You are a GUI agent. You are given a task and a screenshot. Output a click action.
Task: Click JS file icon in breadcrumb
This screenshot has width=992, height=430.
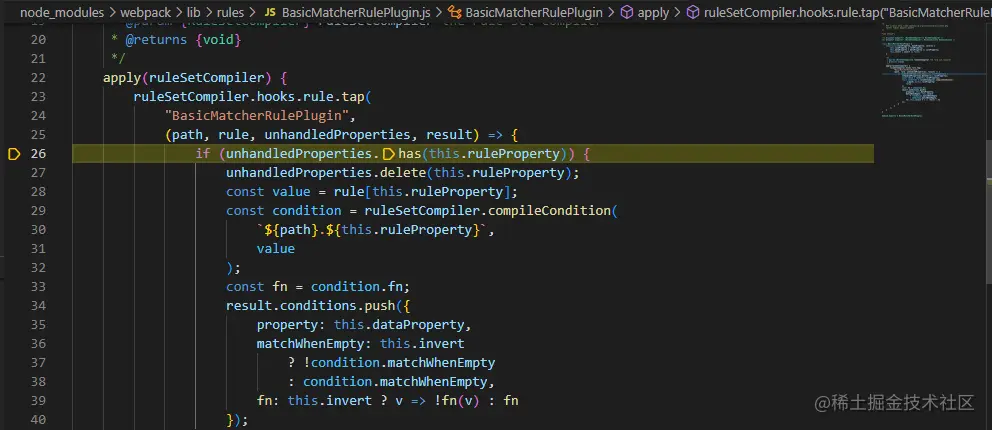tap(270, 12)
